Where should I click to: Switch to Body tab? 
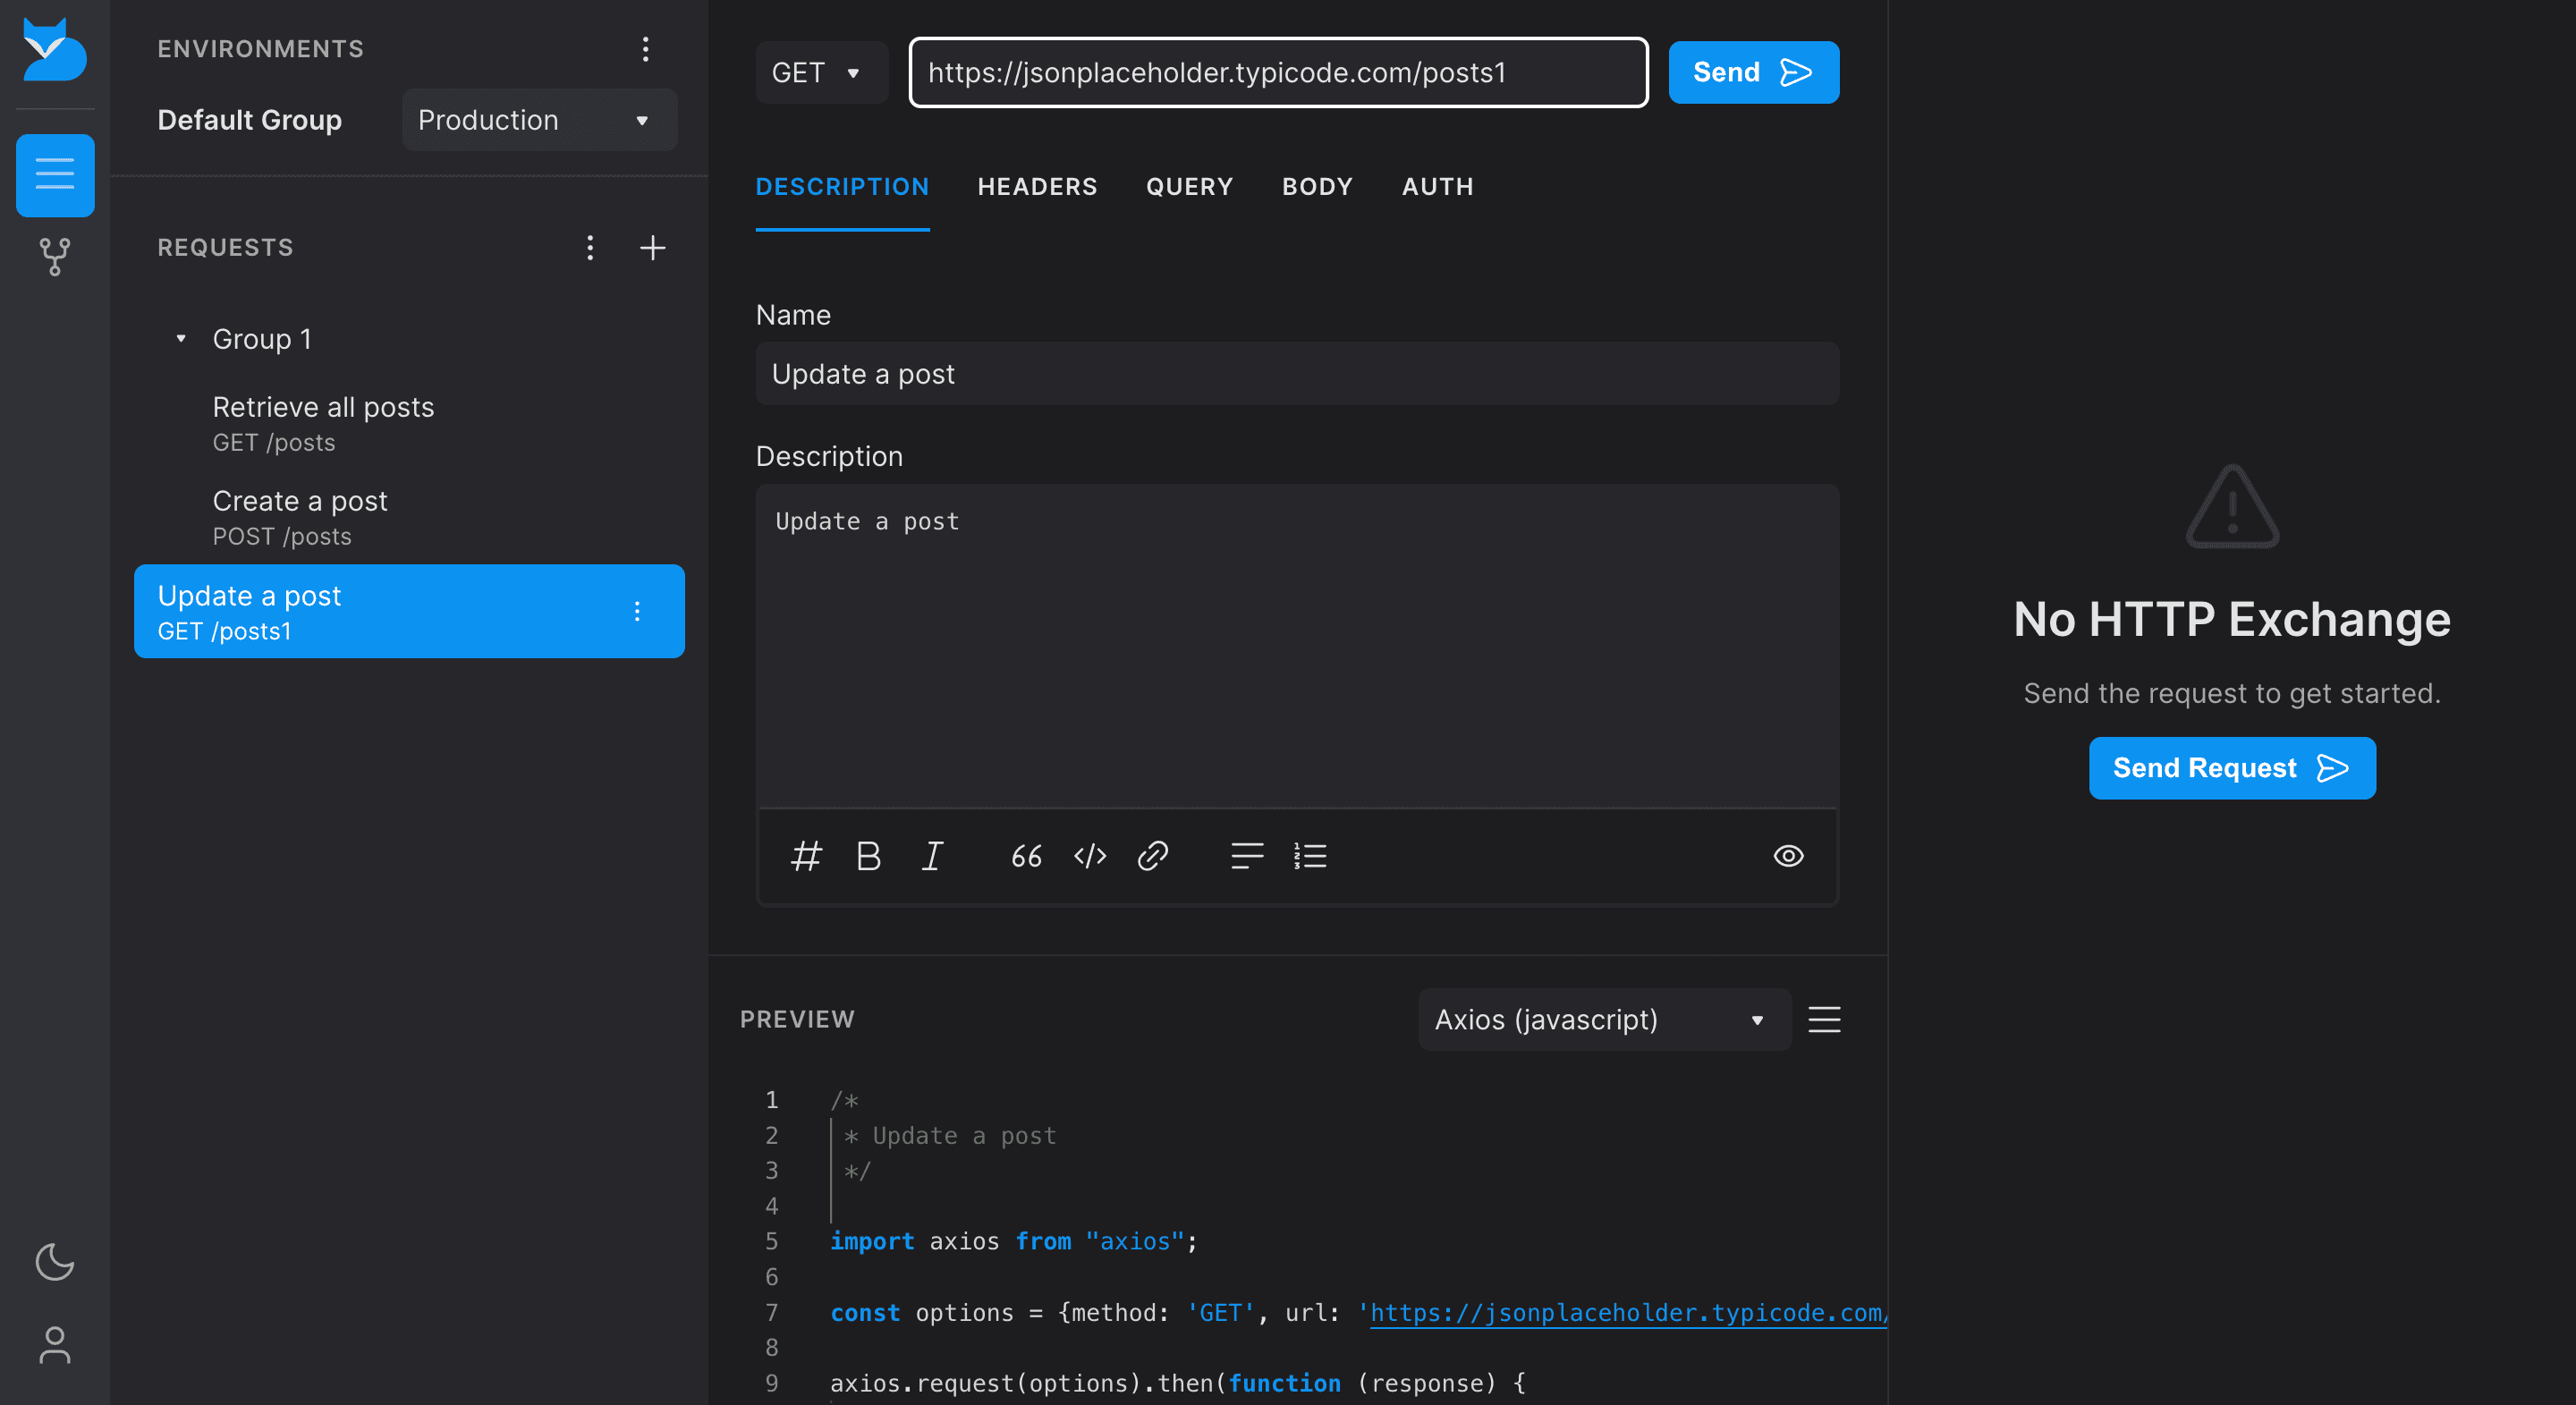(x=1317, y=187)
